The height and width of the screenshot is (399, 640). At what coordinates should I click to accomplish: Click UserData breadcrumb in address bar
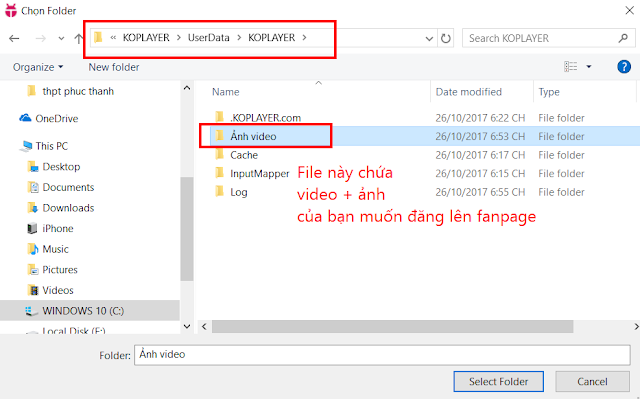[x=209, y=38]
